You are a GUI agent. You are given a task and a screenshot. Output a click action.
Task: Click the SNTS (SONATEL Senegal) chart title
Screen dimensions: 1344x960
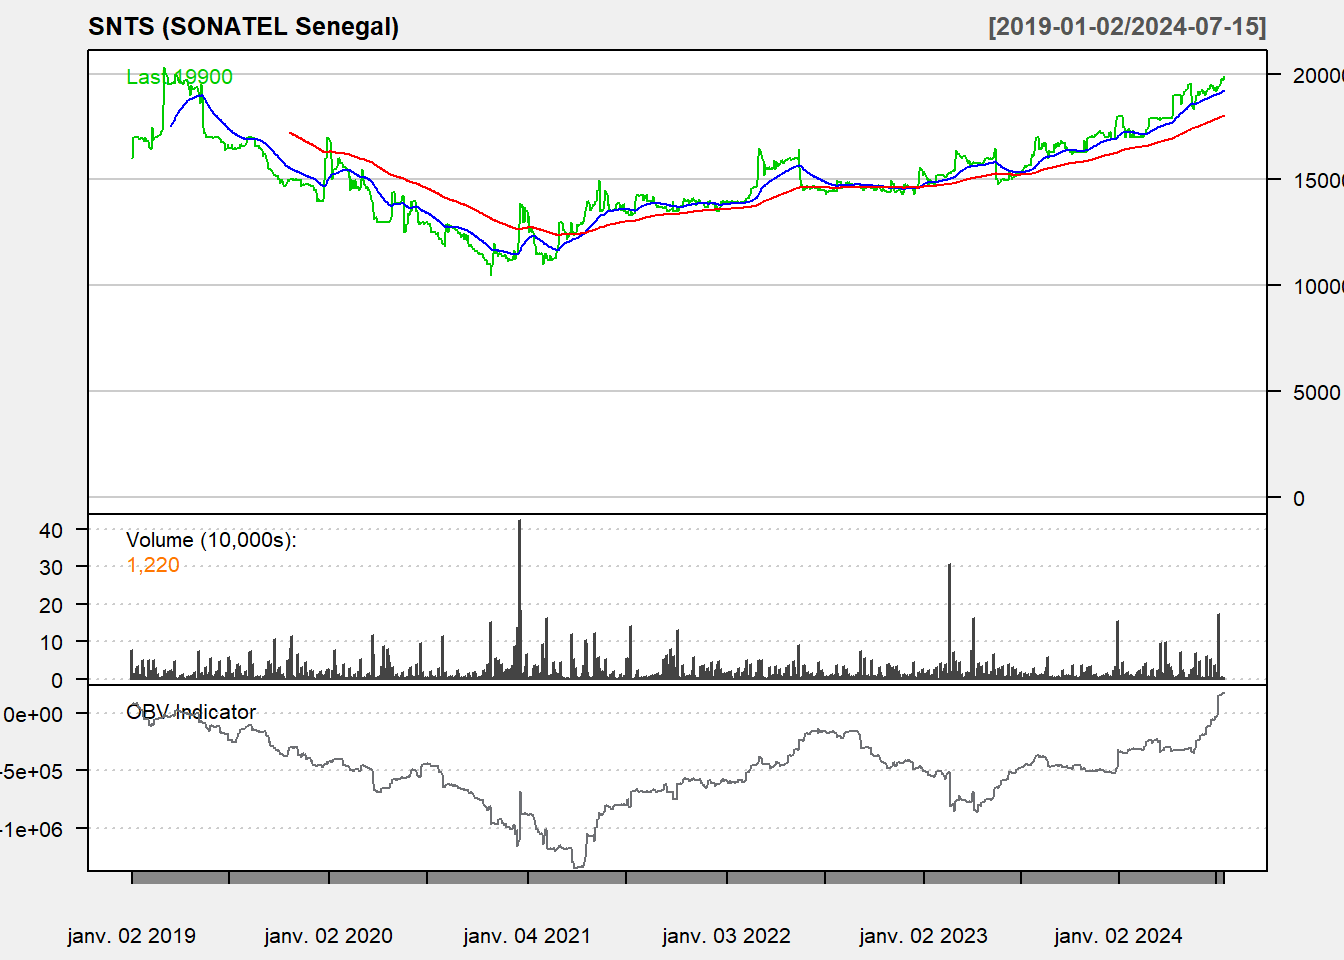pos(243,27)
